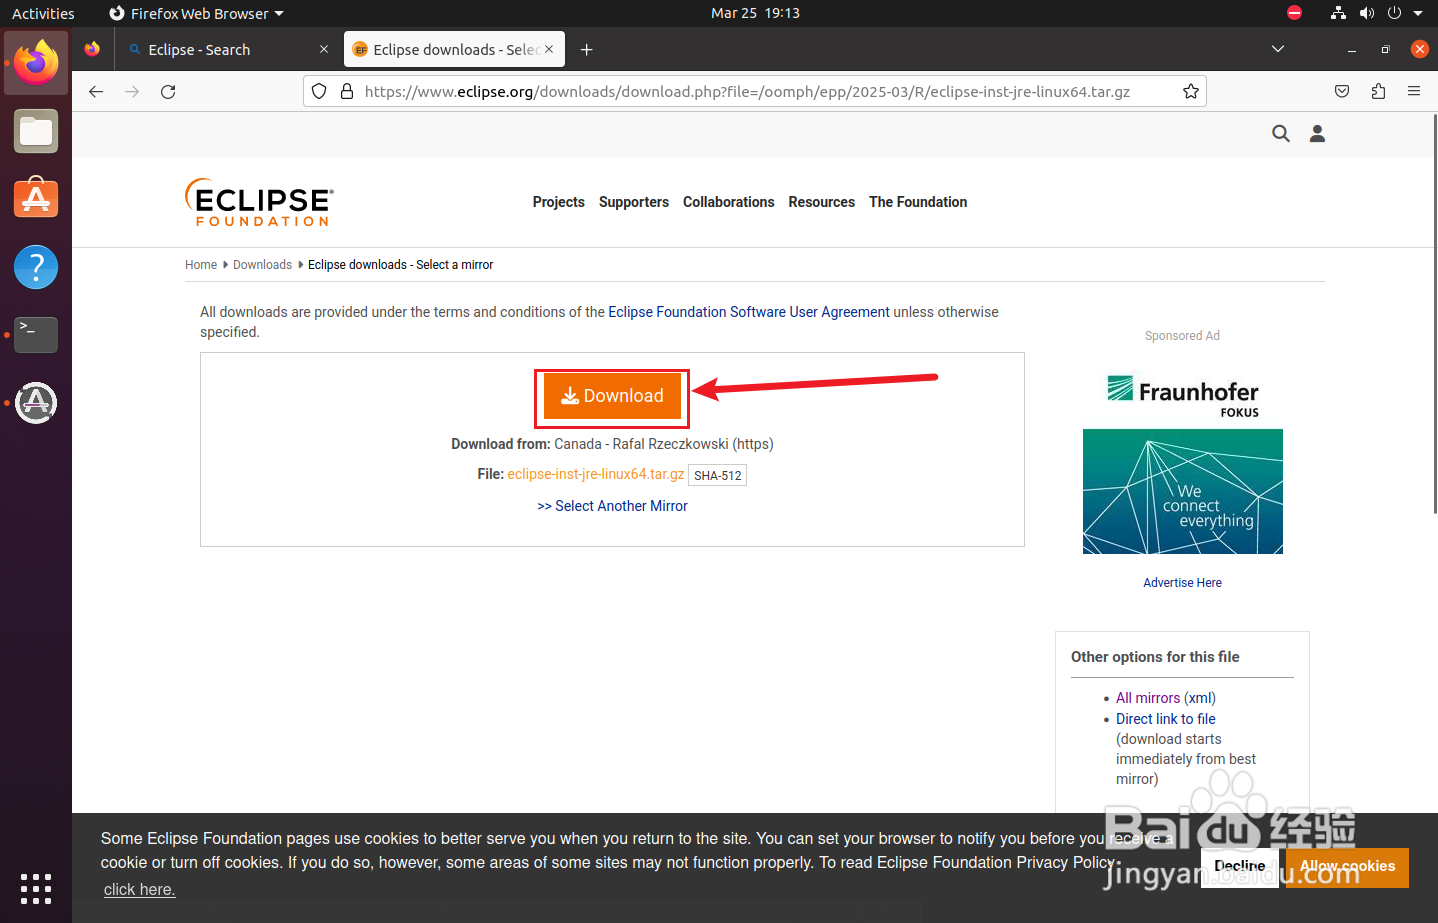Go back using browser back arrow
Image resolution: width=1438 pixels, height=923 pixels.
96,91
